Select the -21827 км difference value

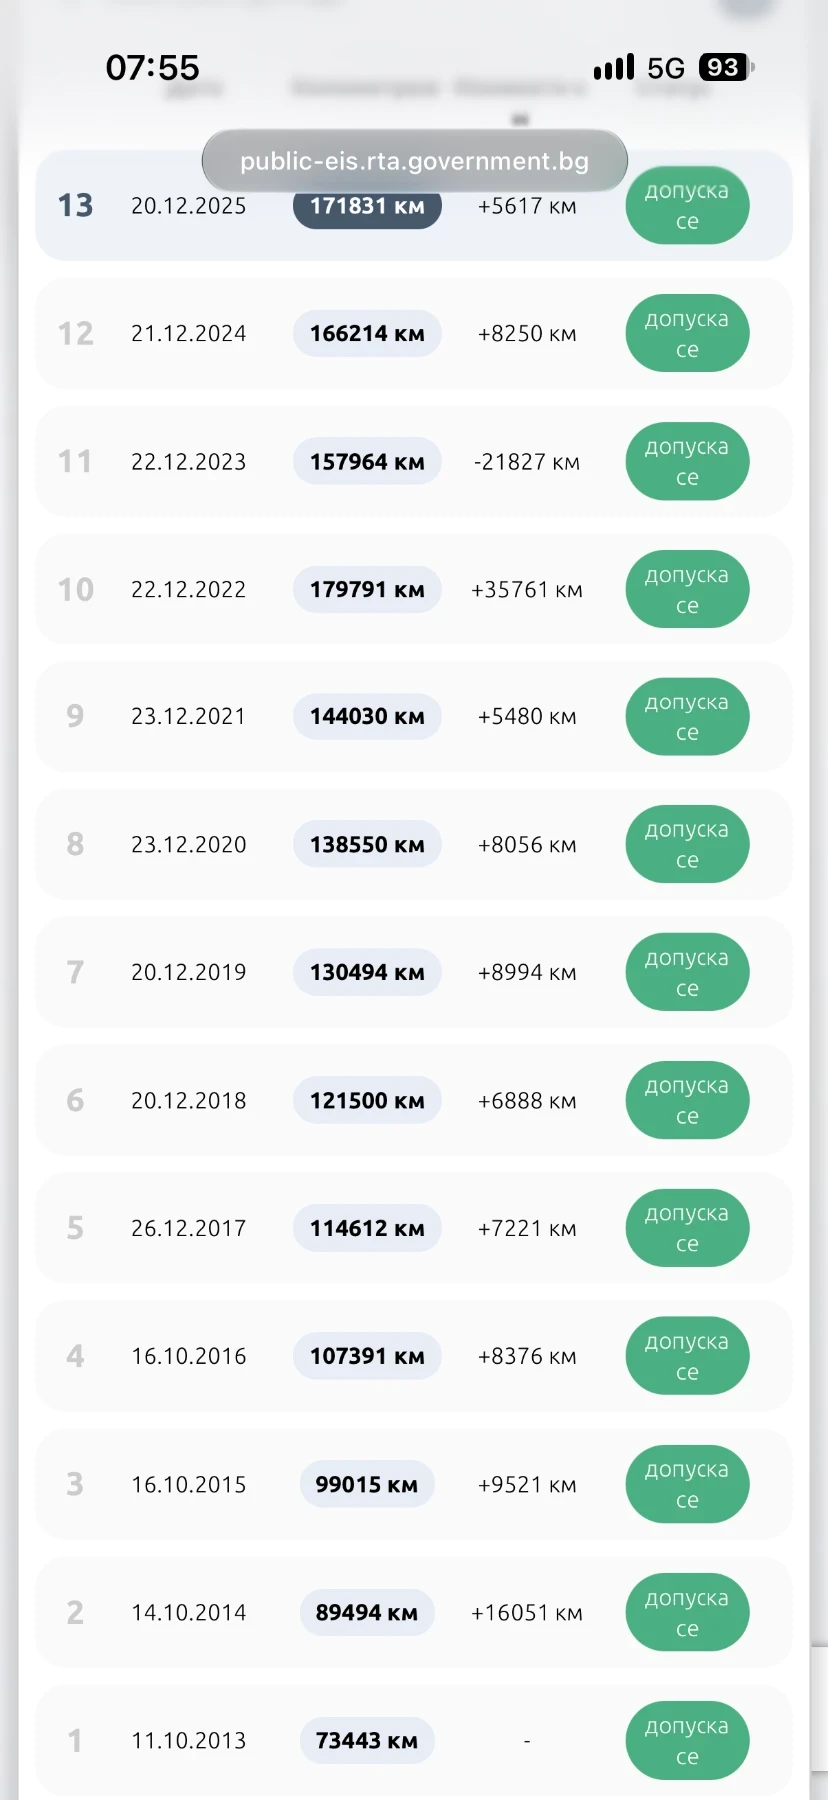click(x=527, y=462)
